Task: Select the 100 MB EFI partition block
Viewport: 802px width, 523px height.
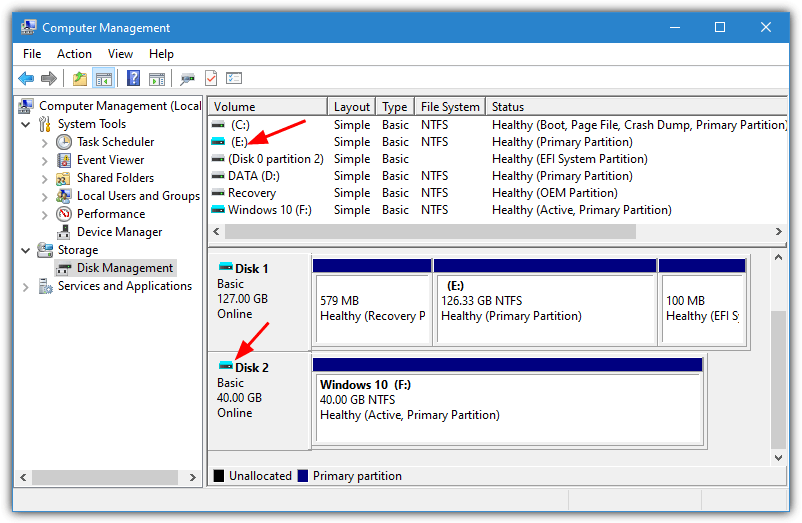Action: (702, 302)
